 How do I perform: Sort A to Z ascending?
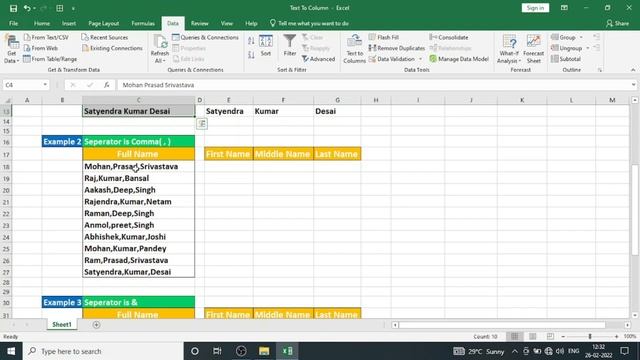tap(251, 40)
